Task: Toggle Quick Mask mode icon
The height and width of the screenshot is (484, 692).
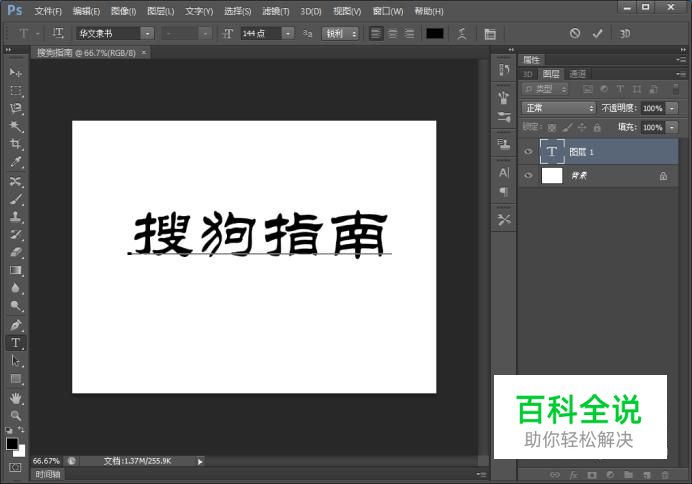Action: (15, 467)
